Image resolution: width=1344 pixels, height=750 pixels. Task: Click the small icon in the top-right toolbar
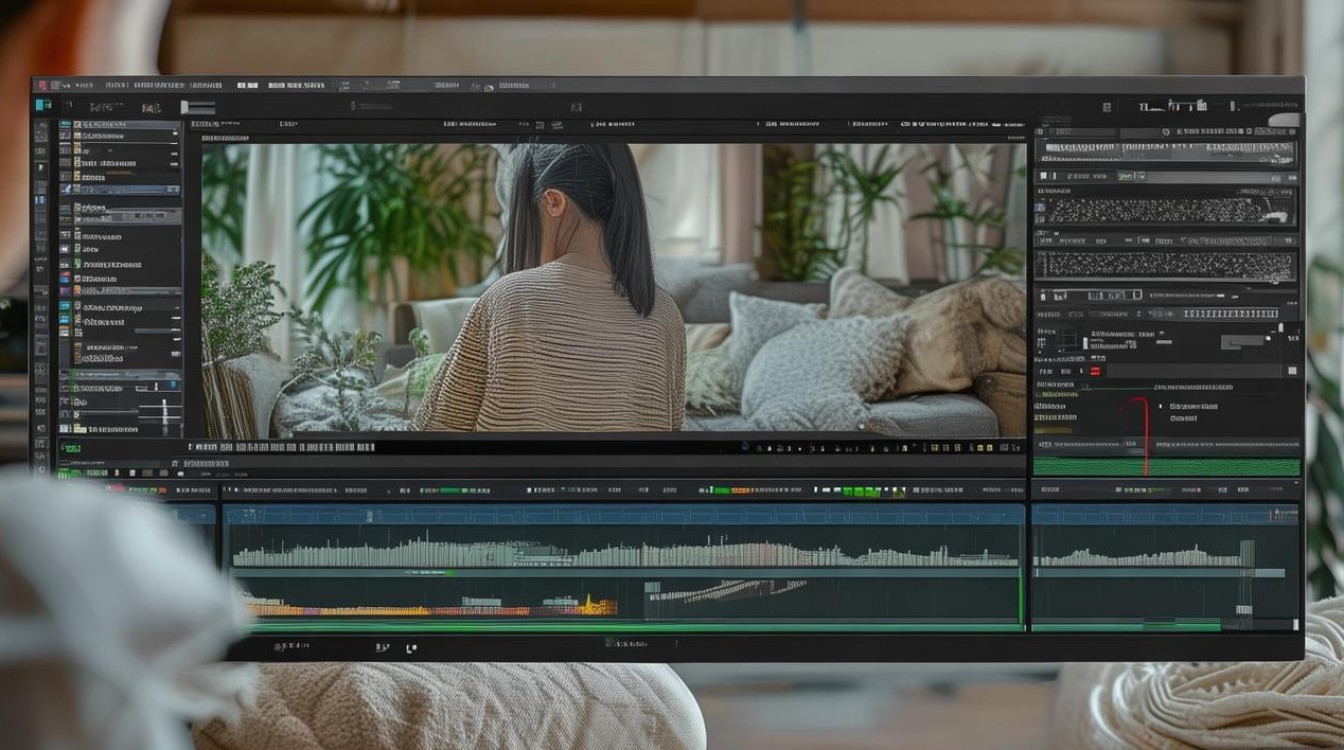(1107, 106)
